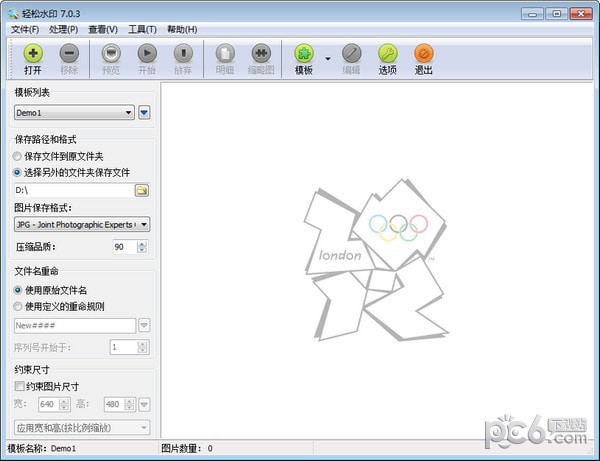Open the 应用宽和高(按比例缩放) dropdown

click(82, 427)
